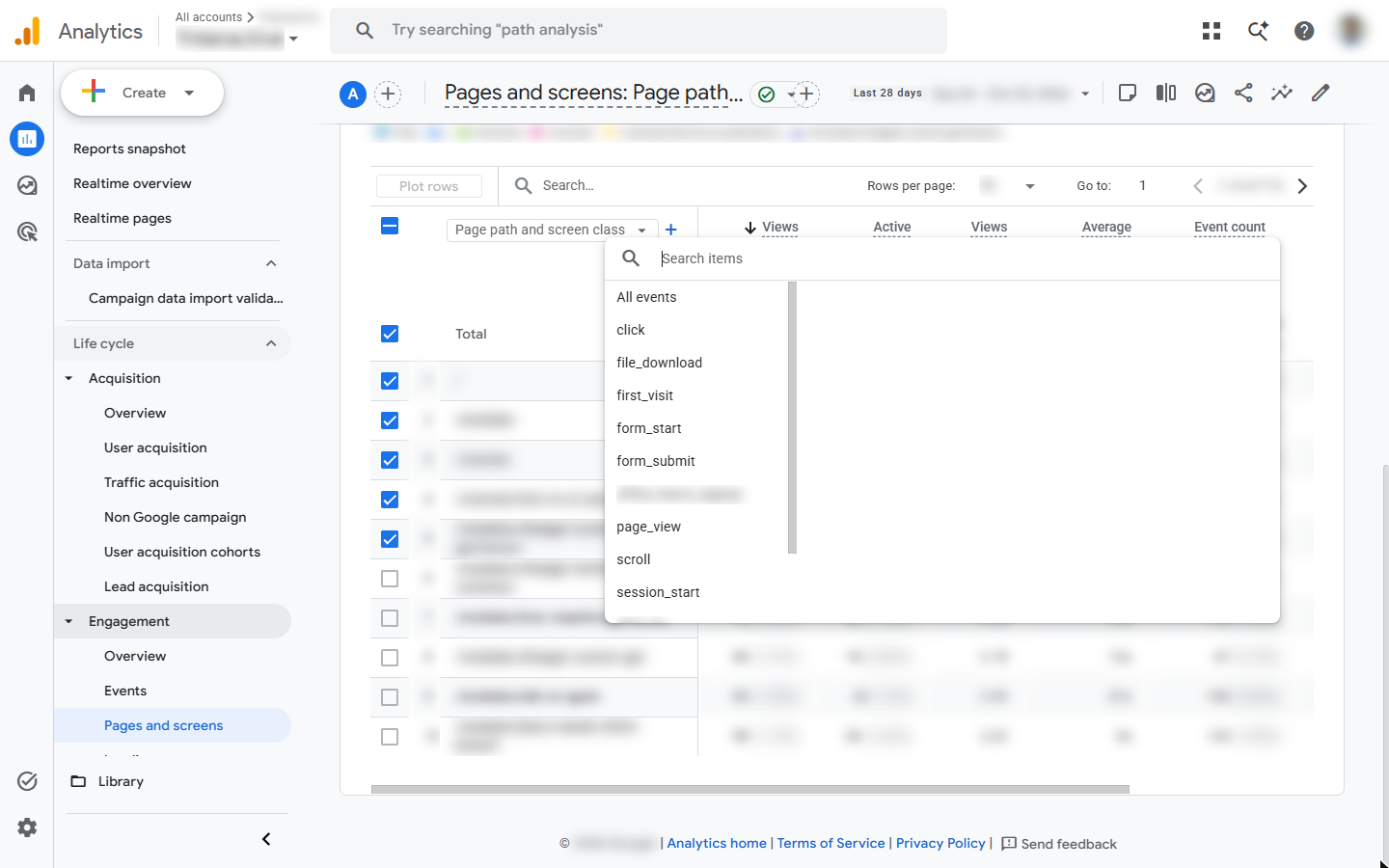Screen dimensions: 1389x868
Task: Click the event list vertical scrollbar
Action: [x=793, y=418]
